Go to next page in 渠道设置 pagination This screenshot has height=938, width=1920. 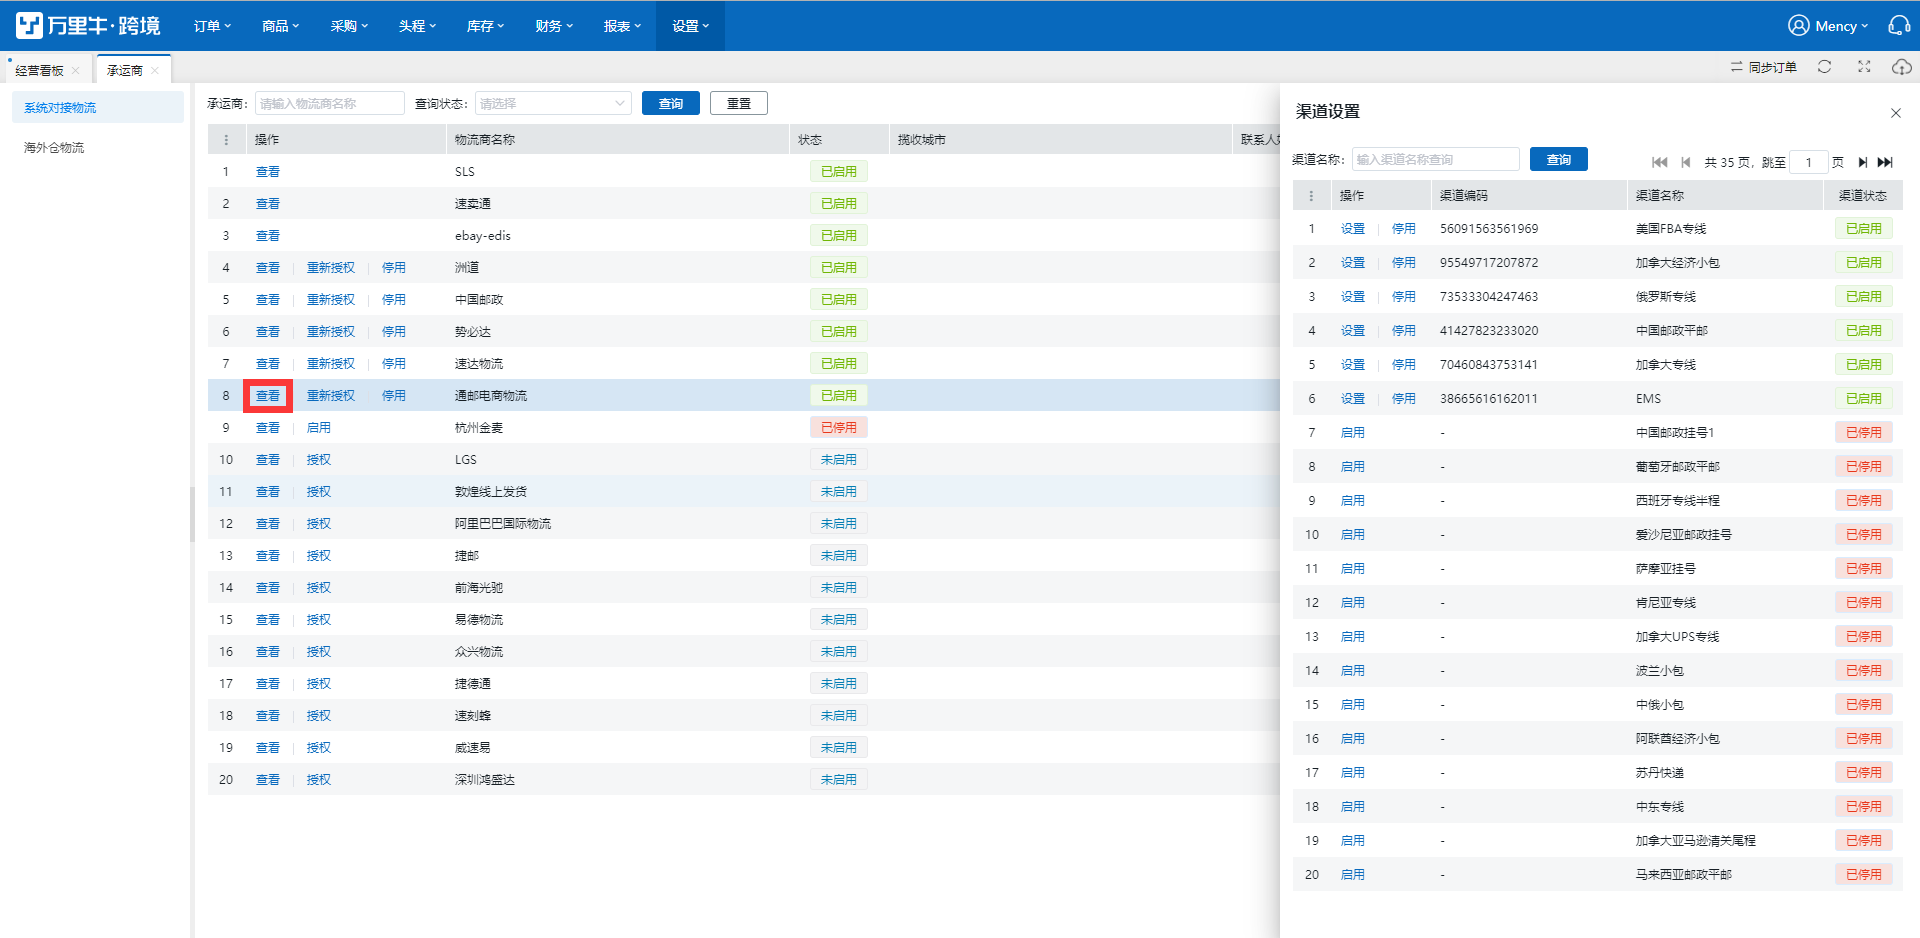point(1862,162)
